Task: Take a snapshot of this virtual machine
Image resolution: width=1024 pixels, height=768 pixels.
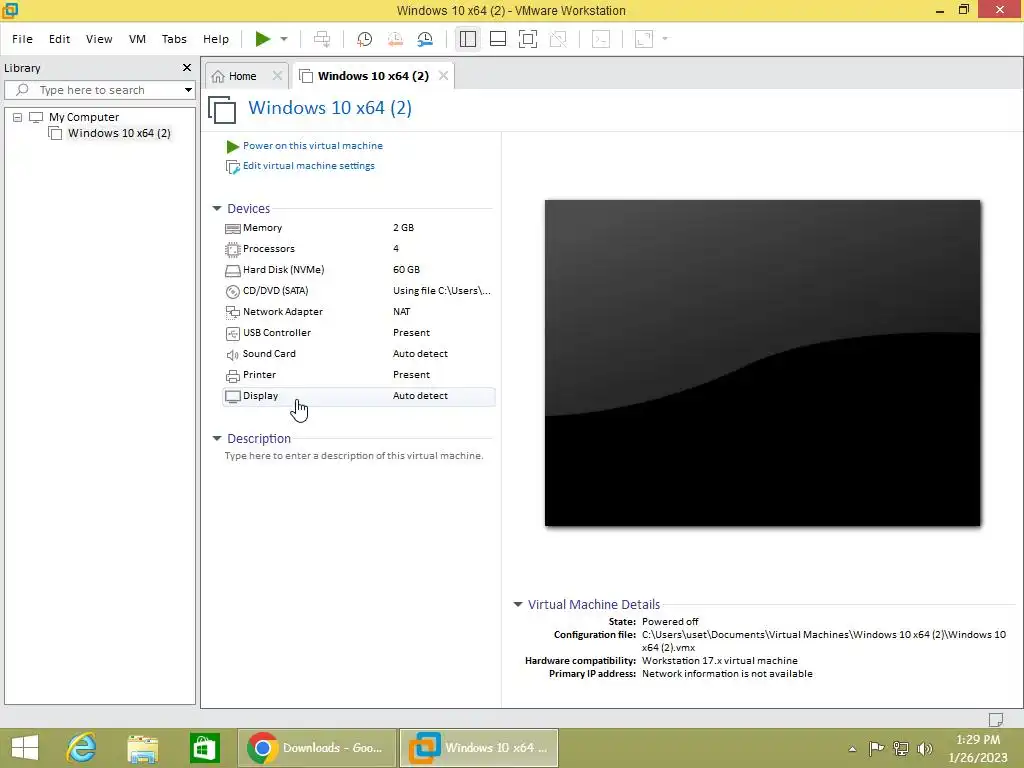Action: [x=364, y=39]
